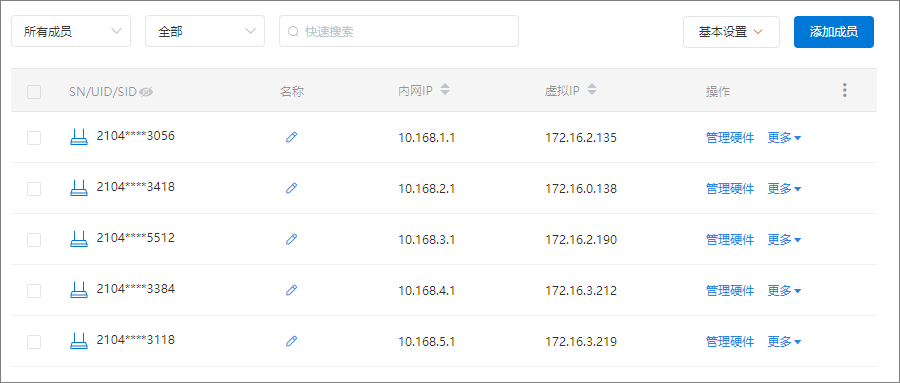Open 更多 menu for 172.16.3.219 row
The height and width of the screenshot is (383, 900).
[x=784, y=342]
